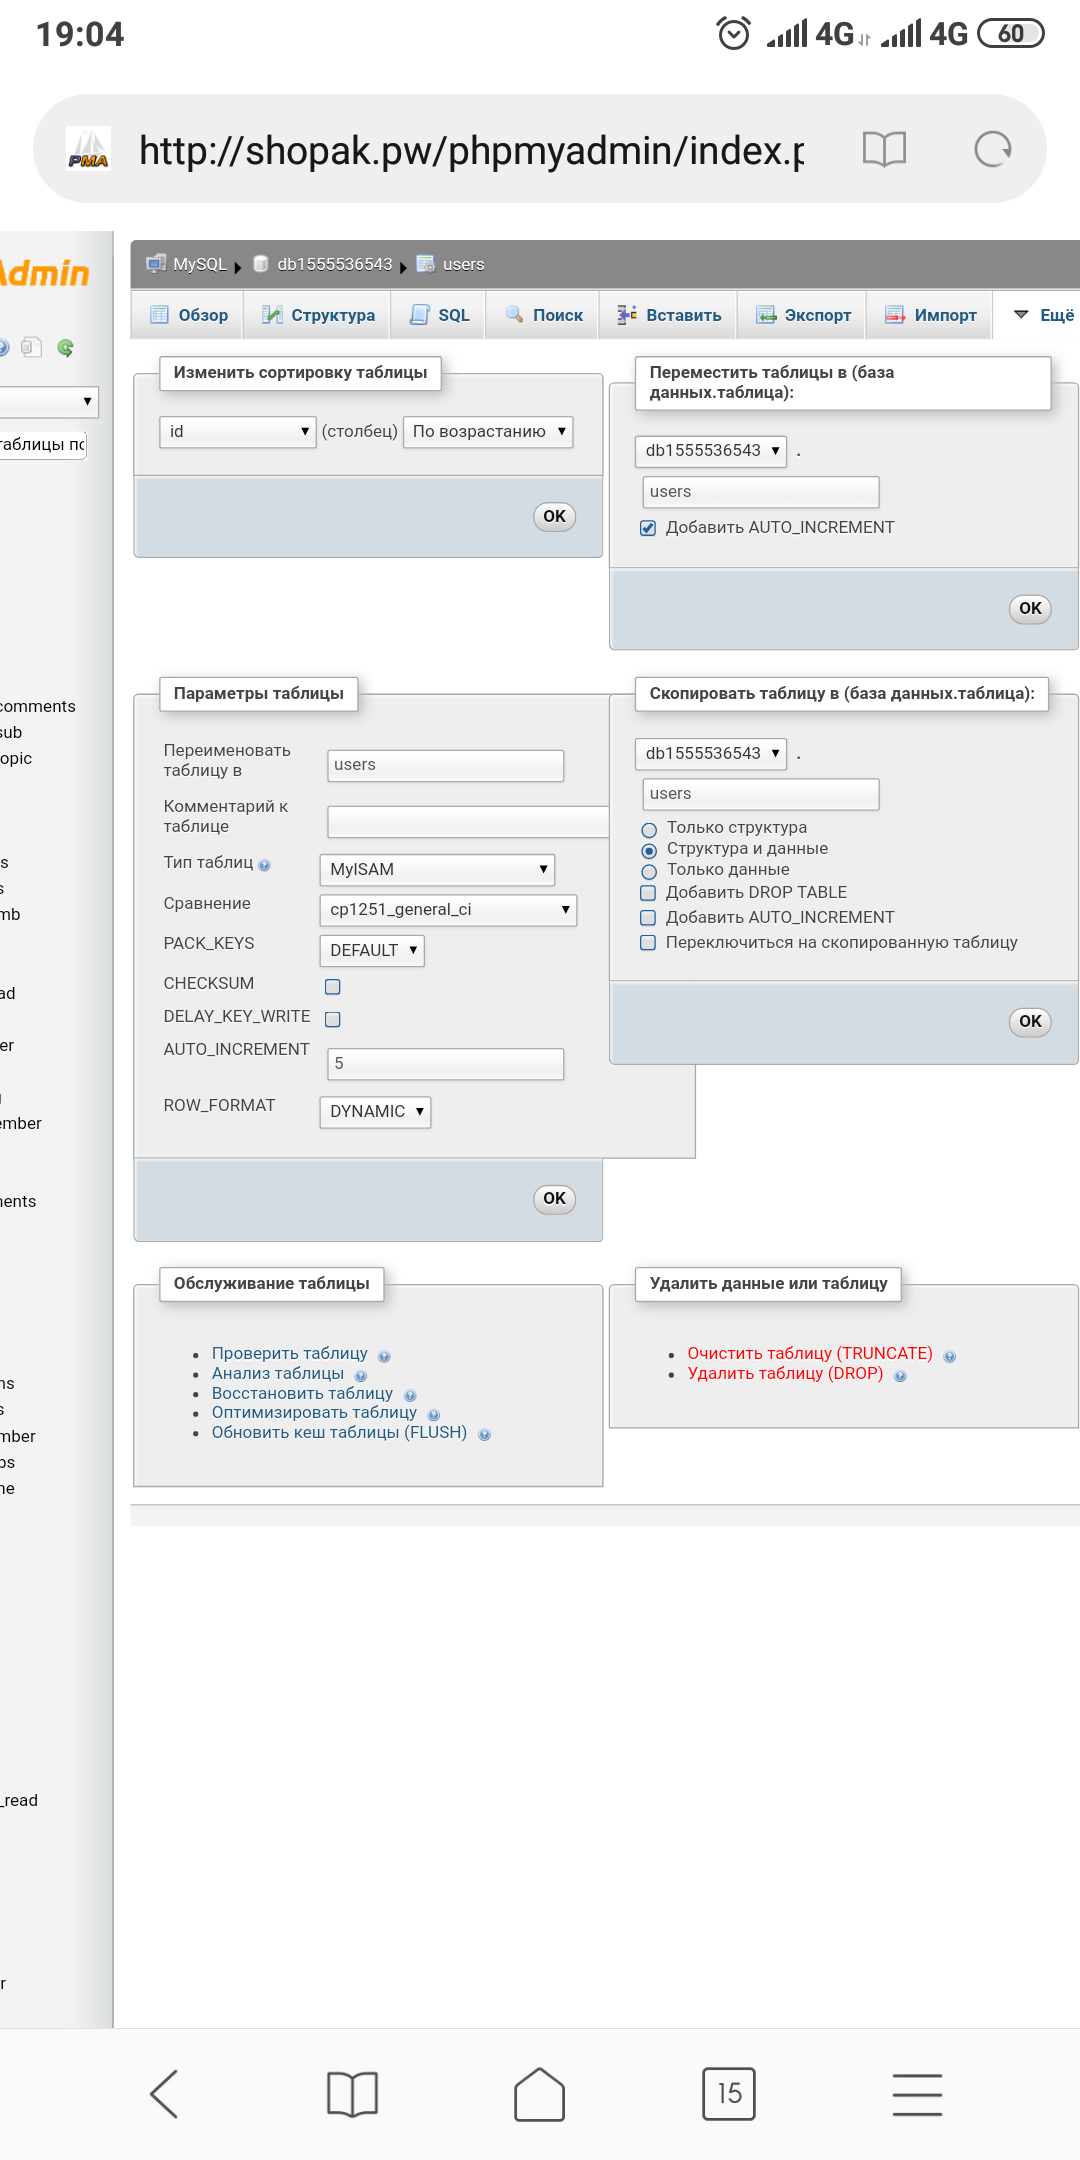Viewport: 1080px width, 2160px height.
Task: Tap the browser reload icon
Action: coord(992,150)
